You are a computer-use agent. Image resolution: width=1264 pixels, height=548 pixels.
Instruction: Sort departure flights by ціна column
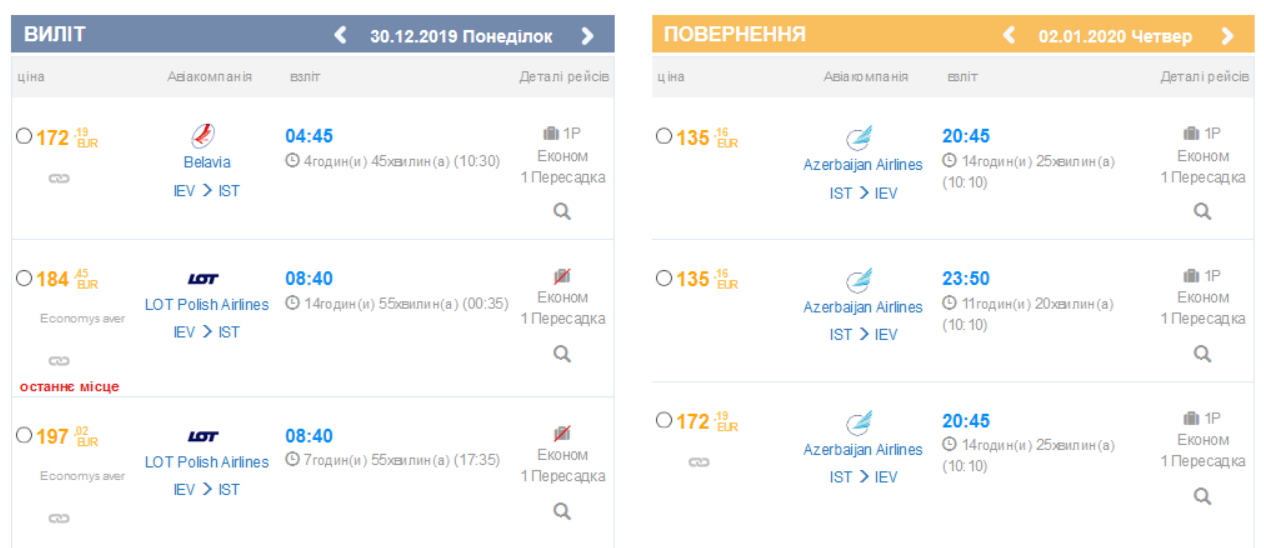coord(30,77)
